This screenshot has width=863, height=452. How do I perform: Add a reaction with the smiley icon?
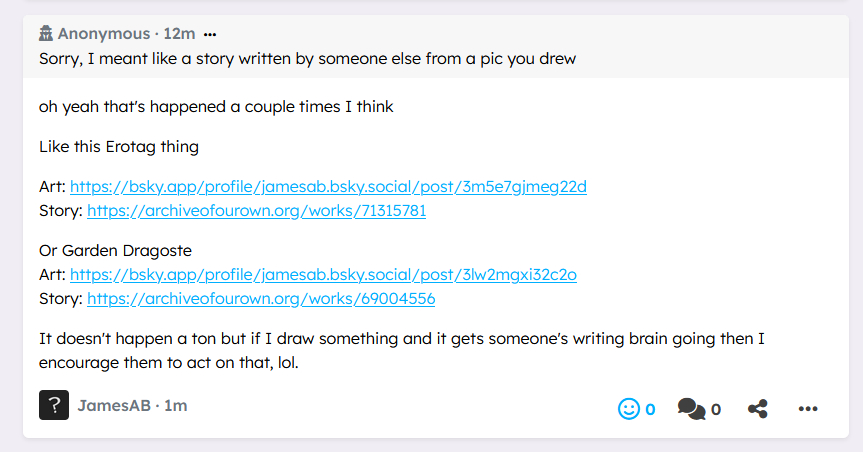629,408
